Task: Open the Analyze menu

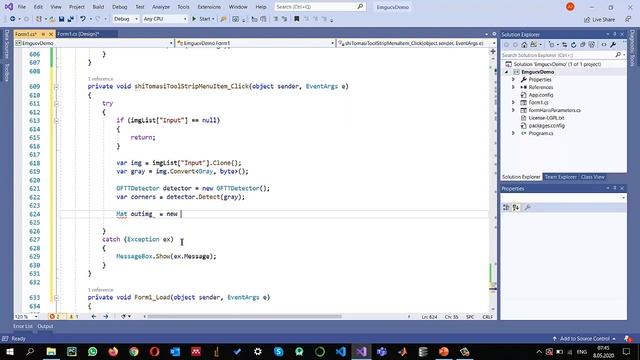Action: (161, 7)
